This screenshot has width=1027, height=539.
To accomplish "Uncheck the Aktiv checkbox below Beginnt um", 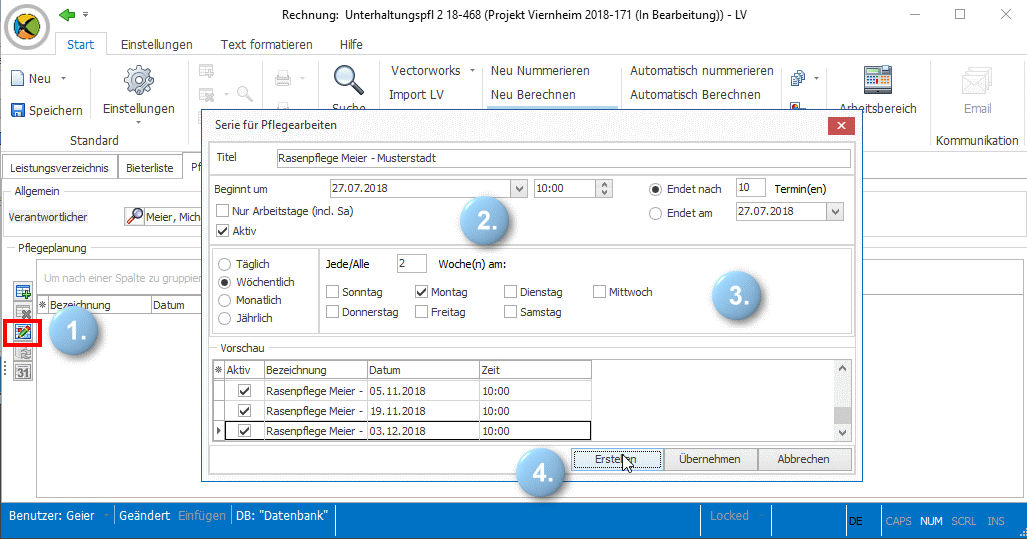I will tap(223, 231).
